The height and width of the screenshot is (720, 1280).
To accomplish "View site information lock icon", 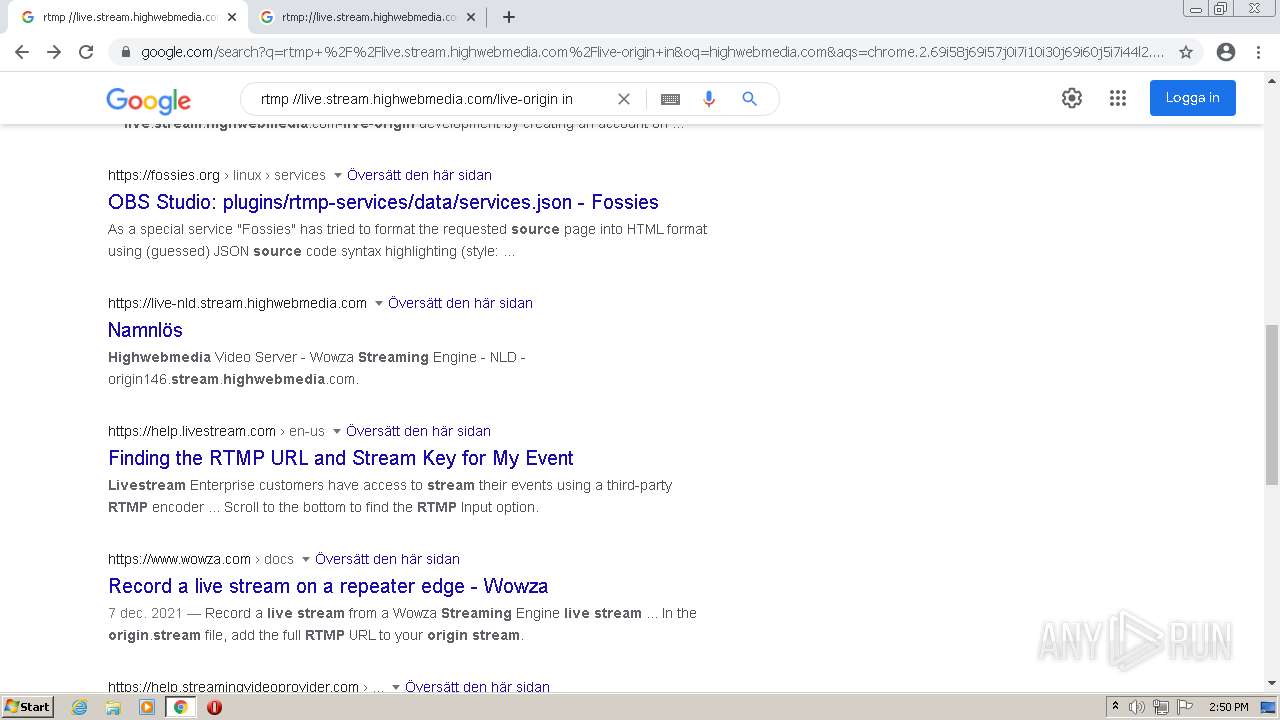I will (125, 52).
